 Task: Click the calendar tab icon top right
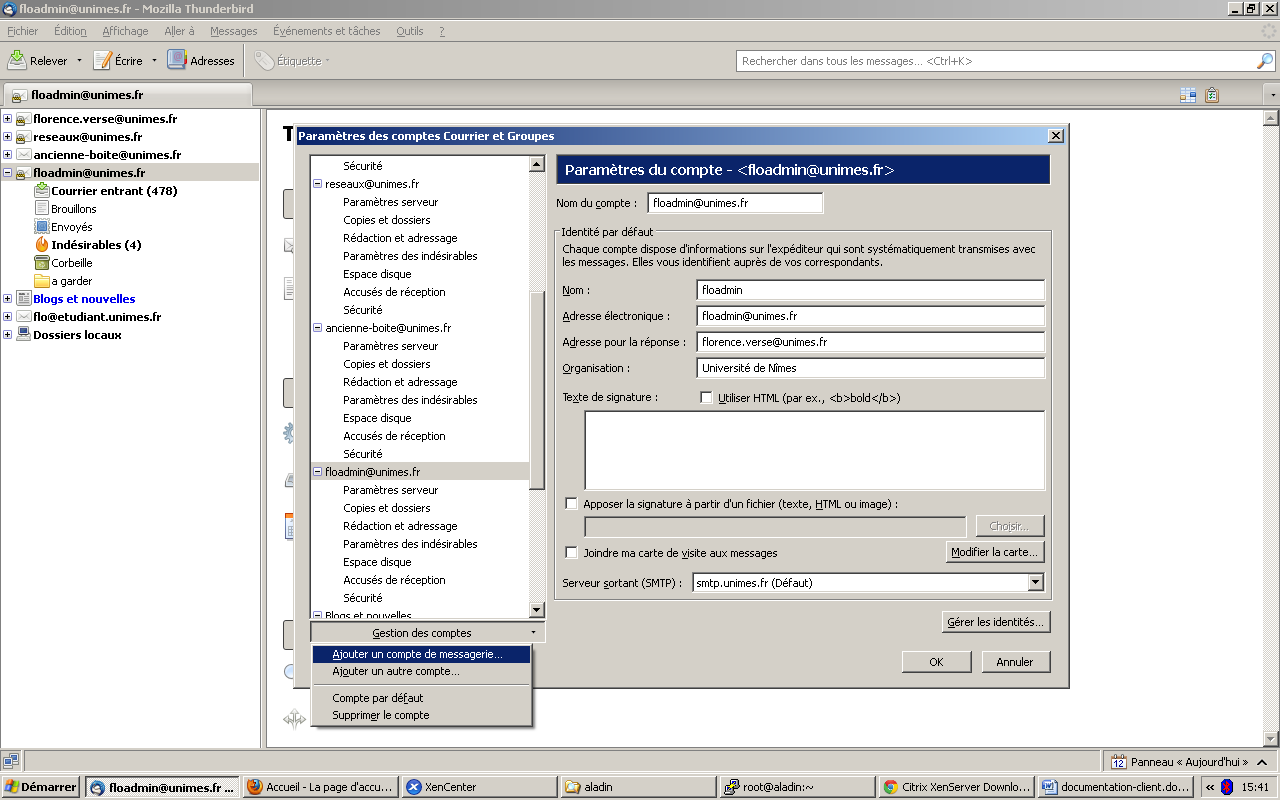pos(1188,95)
